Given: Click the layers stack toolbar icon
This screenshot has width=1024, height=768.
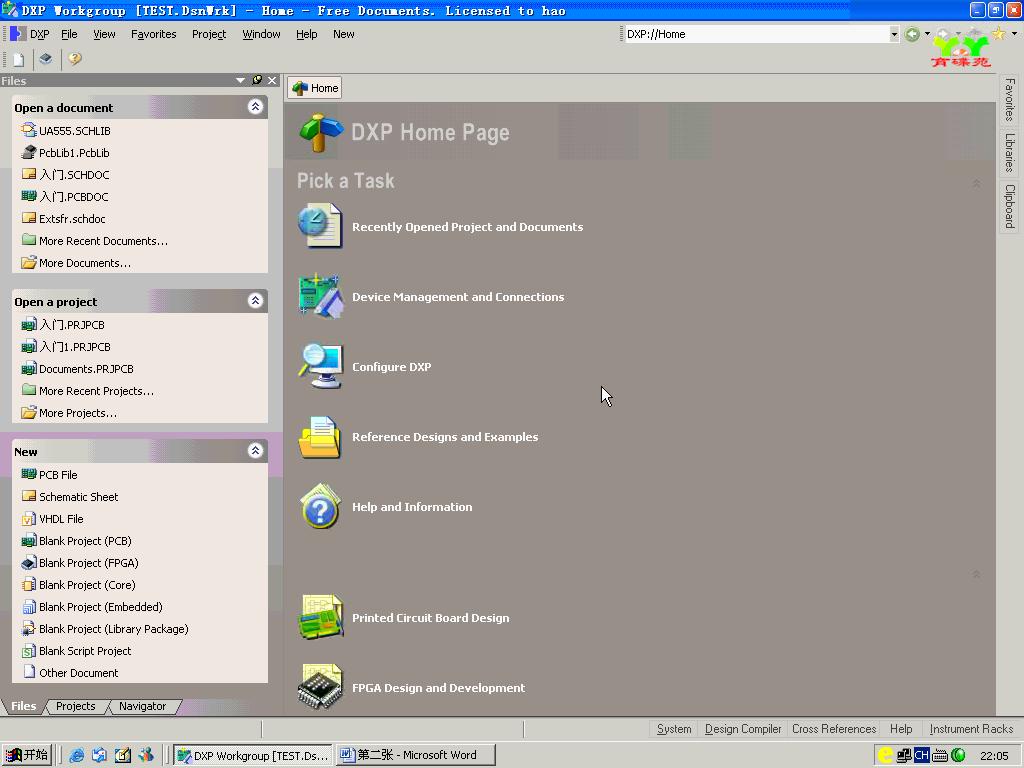Looking at the screenshot, I should pos(46,59).
